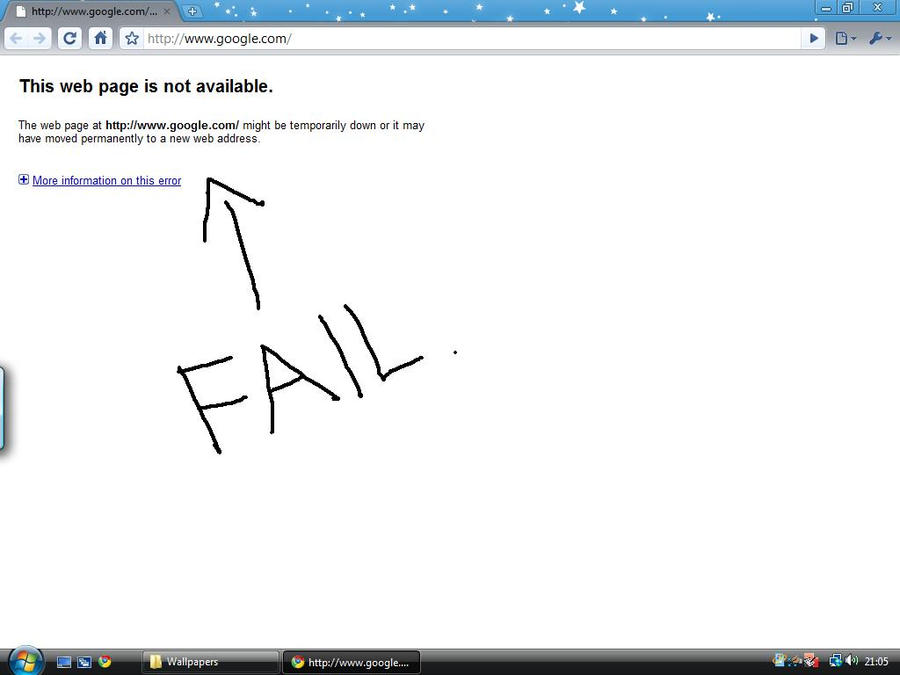Go back using the back arrow
This screenshot has height=675, width=900.
tap(16, 38)
